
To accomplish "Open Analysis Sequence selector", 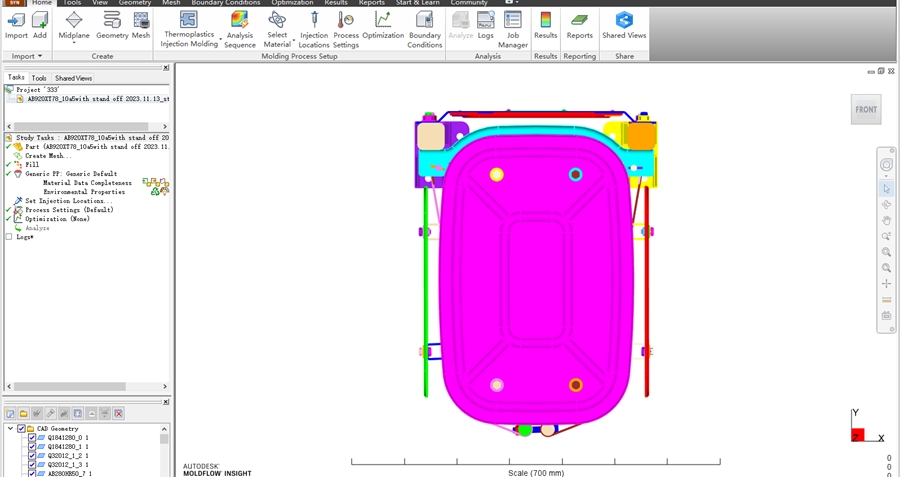I will coord(240,30).
